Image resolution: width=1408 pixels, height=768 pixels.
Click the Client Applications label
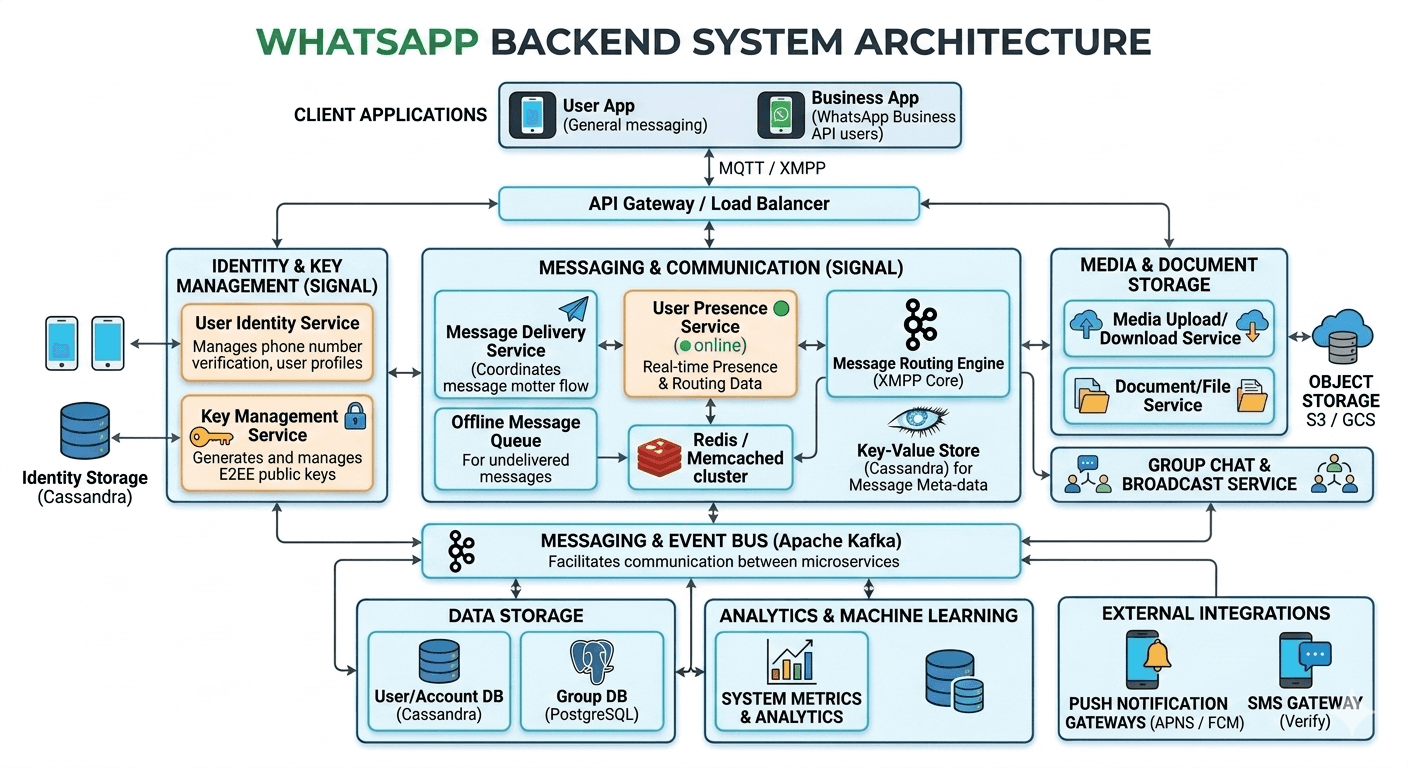tap(391, 115)
